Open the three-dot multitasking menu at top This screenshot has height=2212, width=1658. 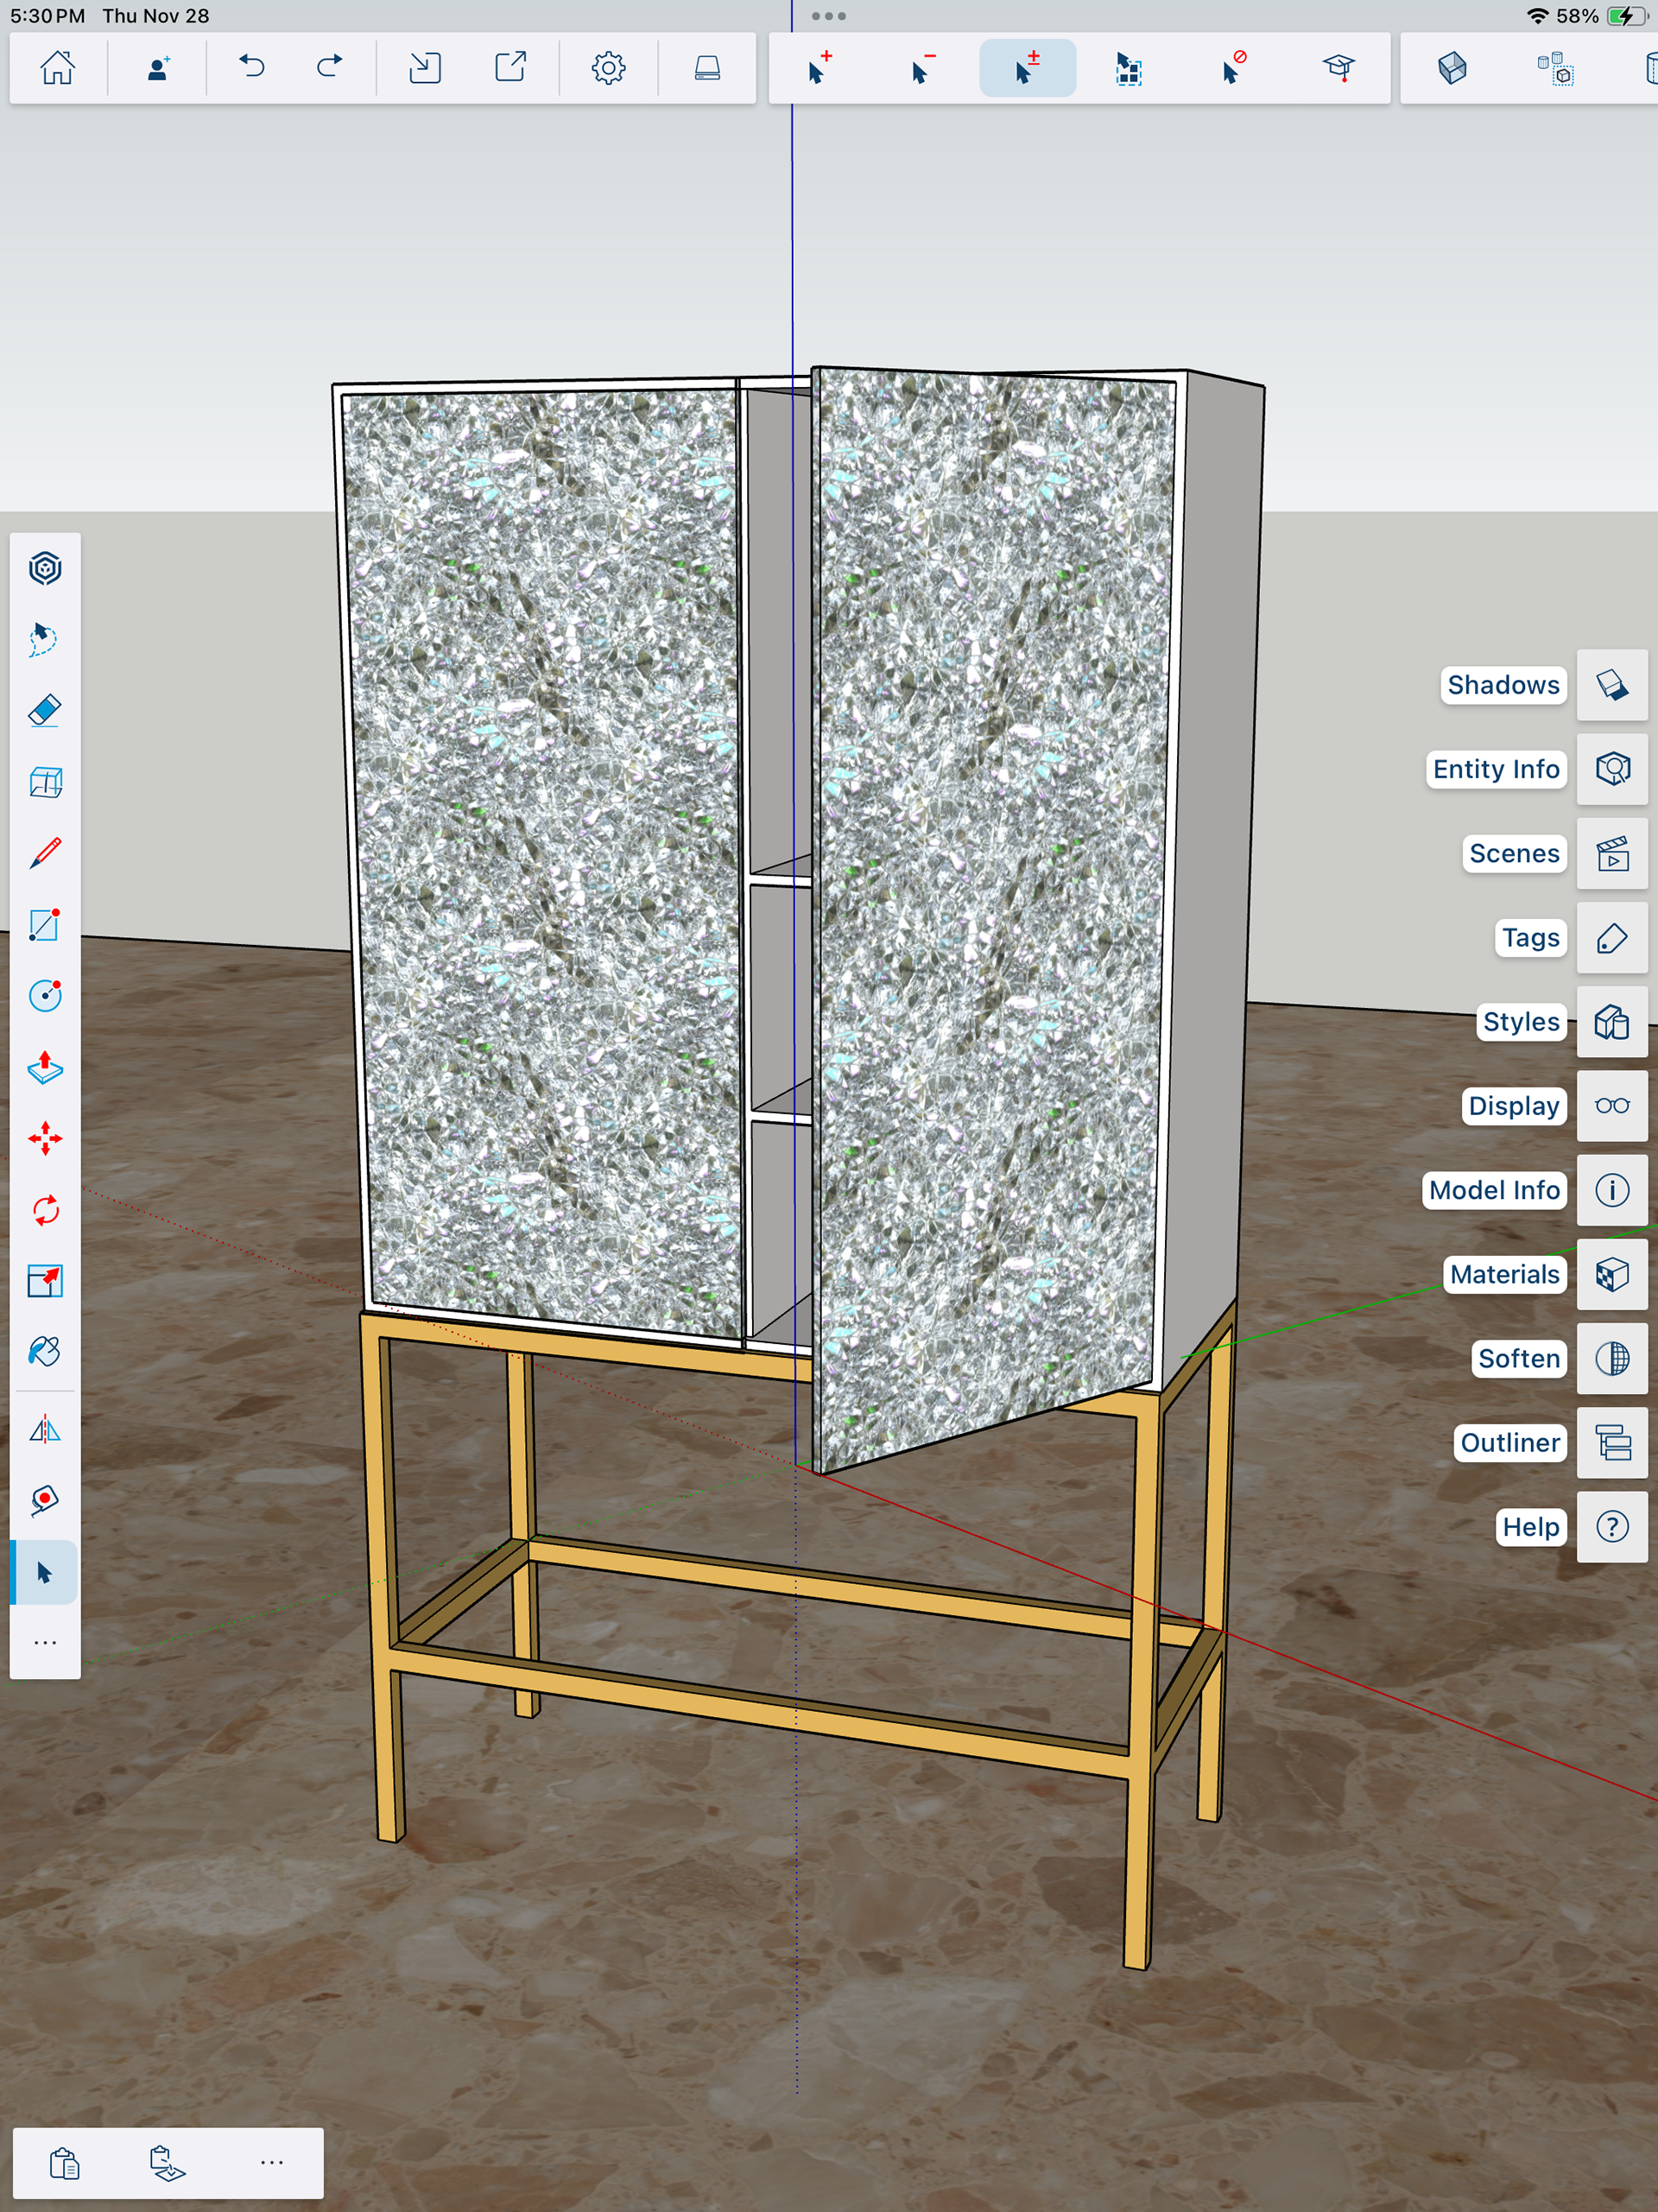click(x=828, y=16)
